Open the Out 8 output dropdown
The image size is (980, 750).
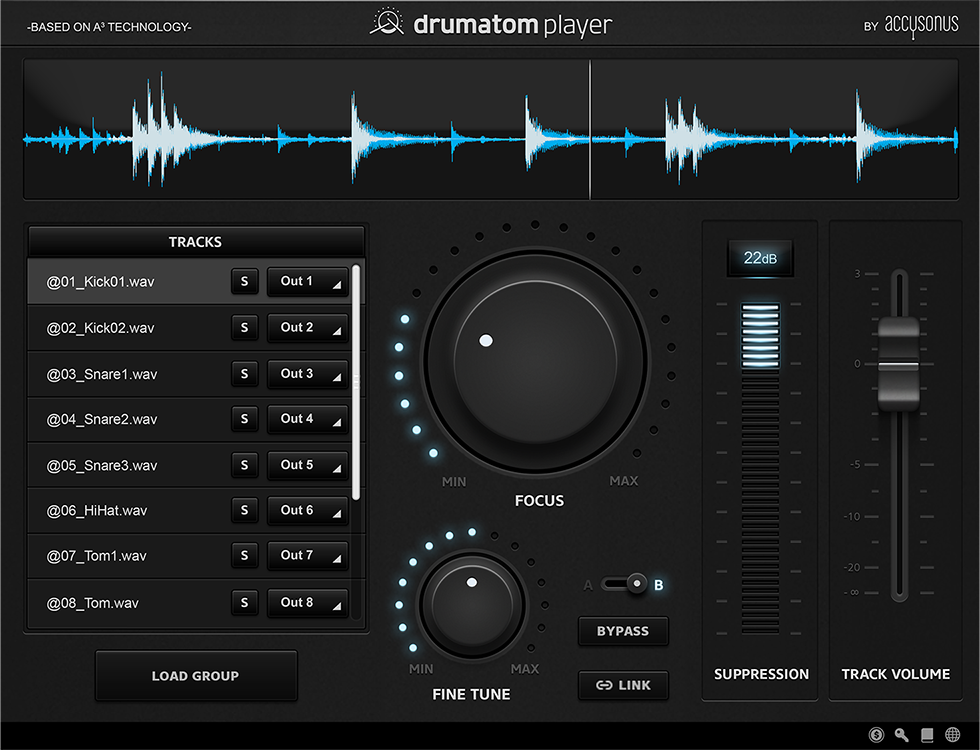pos(308,602)
